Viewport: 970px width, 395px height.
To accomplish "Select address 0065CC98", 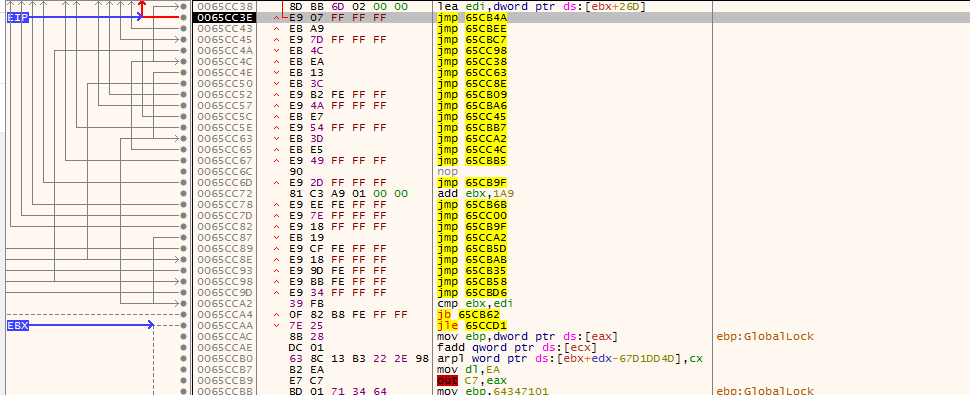I will click(224, 281).
